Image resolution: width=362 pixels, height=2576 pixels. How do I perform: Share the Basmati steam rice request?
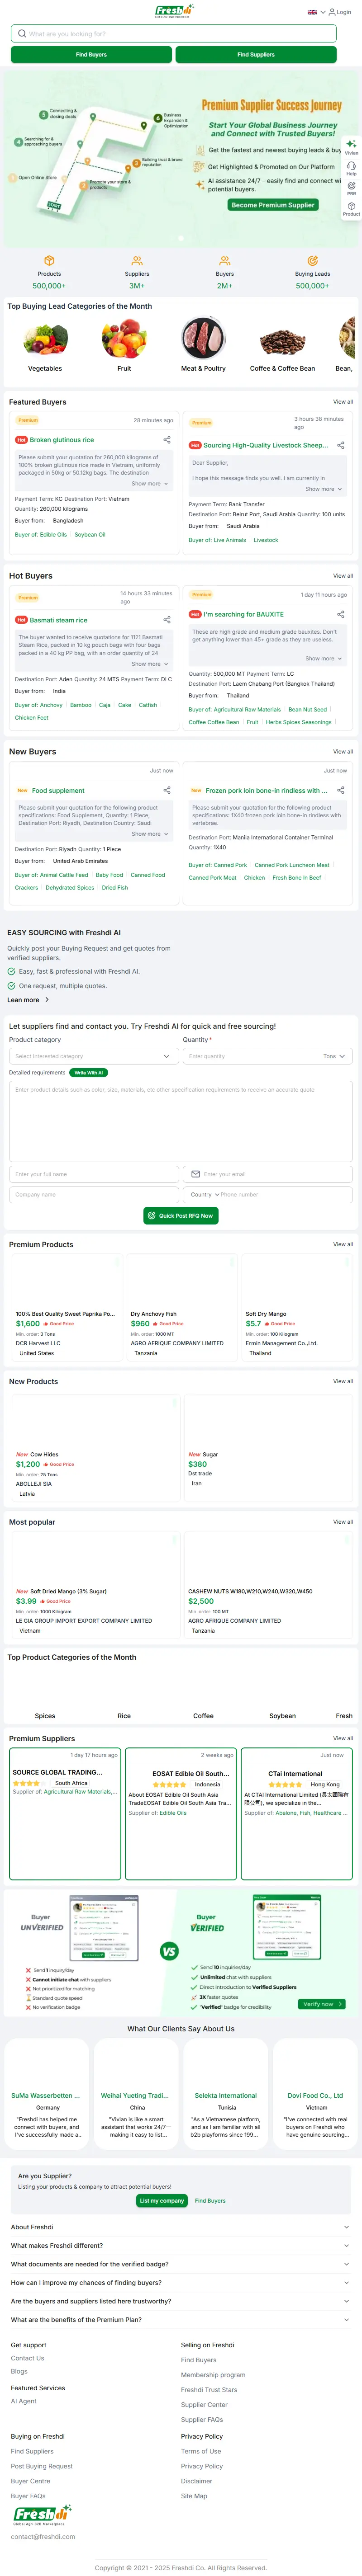pos(167,620)
